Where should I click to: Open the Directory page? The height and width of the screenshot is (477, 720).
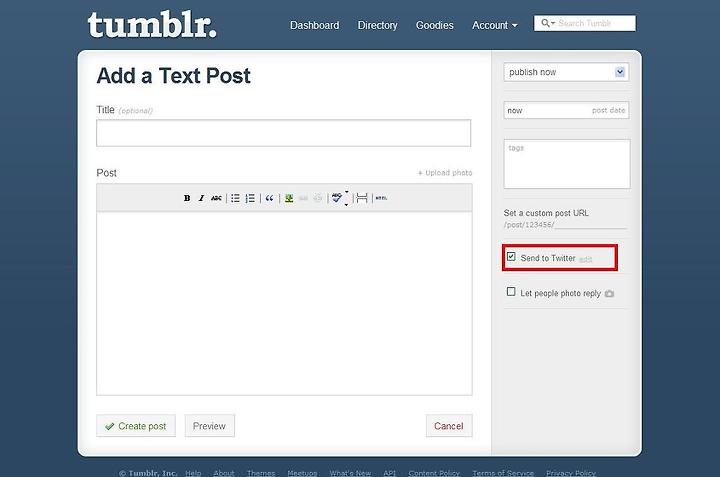click(x=377, y=25)
